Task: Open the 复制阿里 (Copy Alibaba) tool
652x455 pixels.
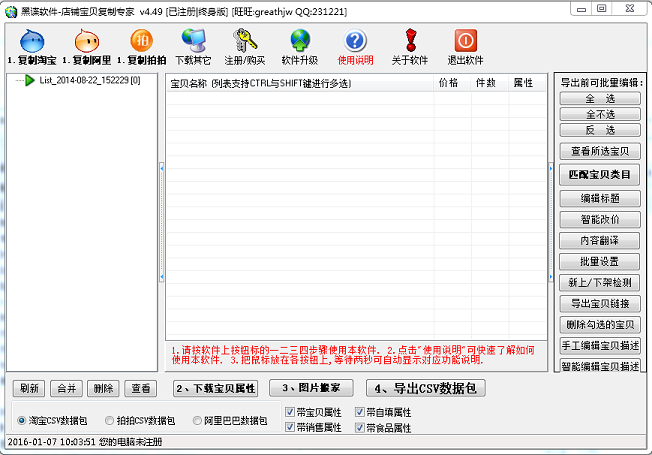Action: [x=86, y=47]
